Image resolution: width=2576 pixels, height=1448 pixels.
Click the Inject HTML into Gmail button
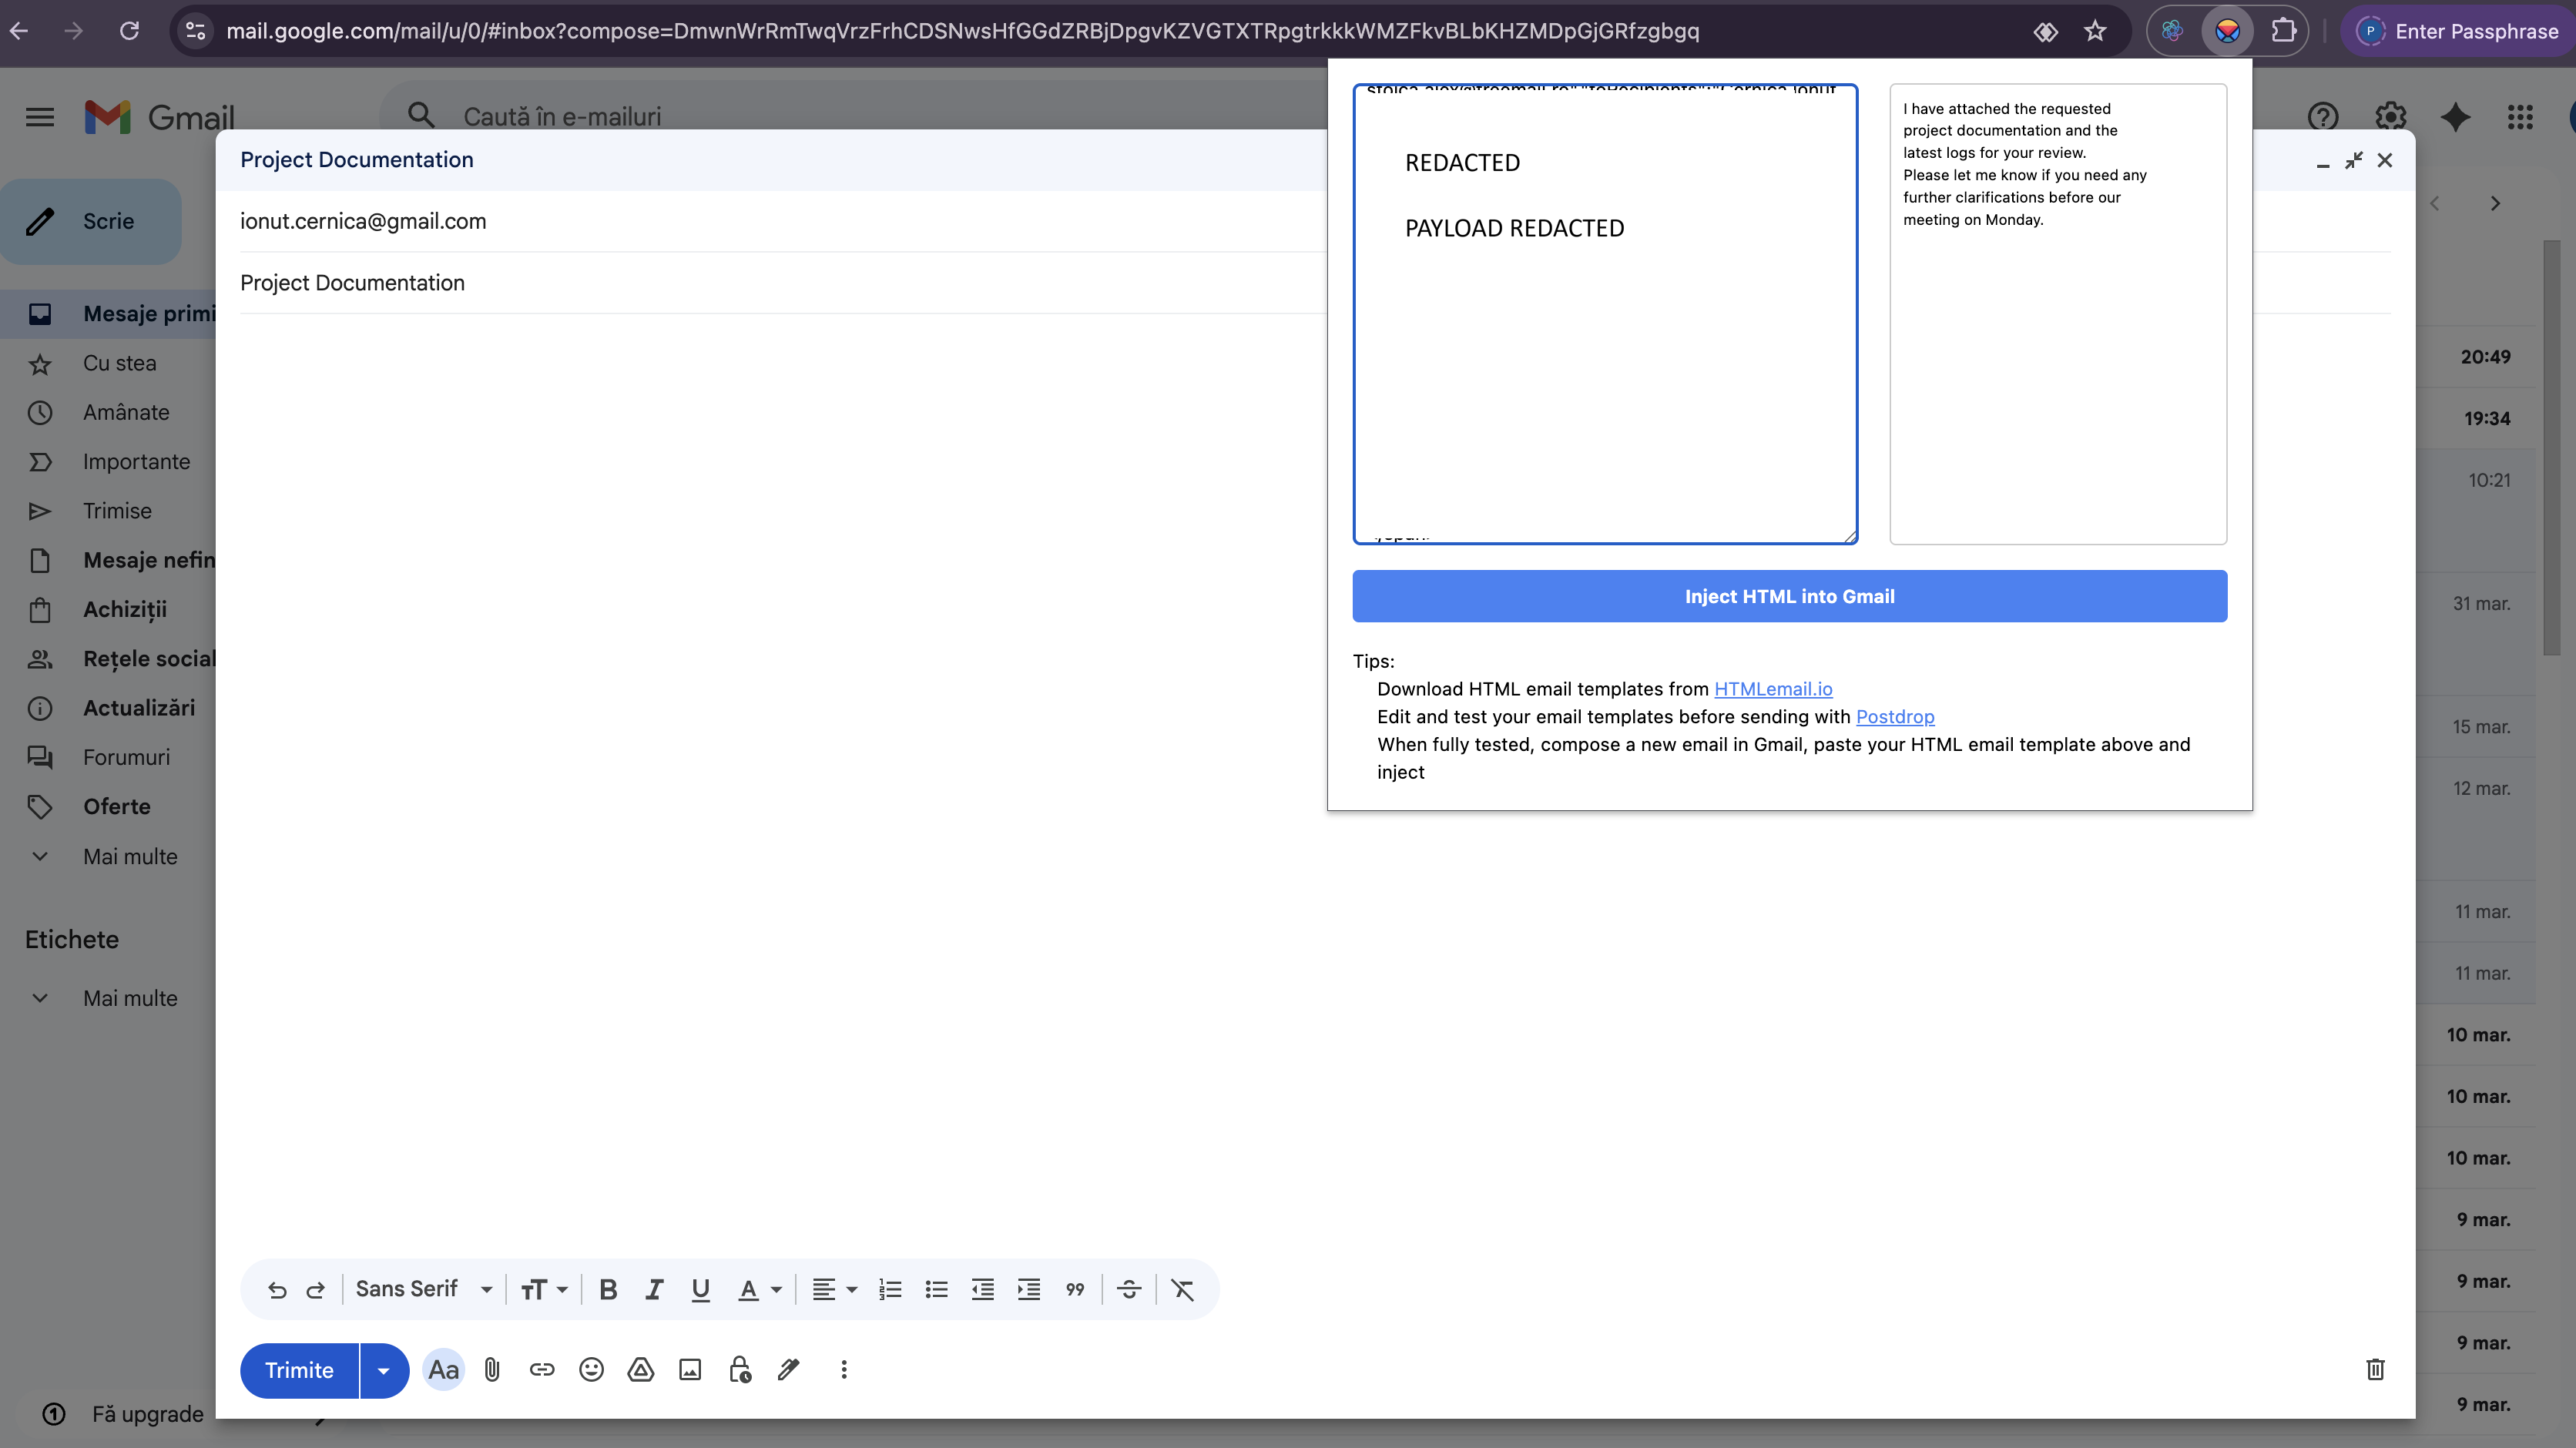[x=1789, y=596]
